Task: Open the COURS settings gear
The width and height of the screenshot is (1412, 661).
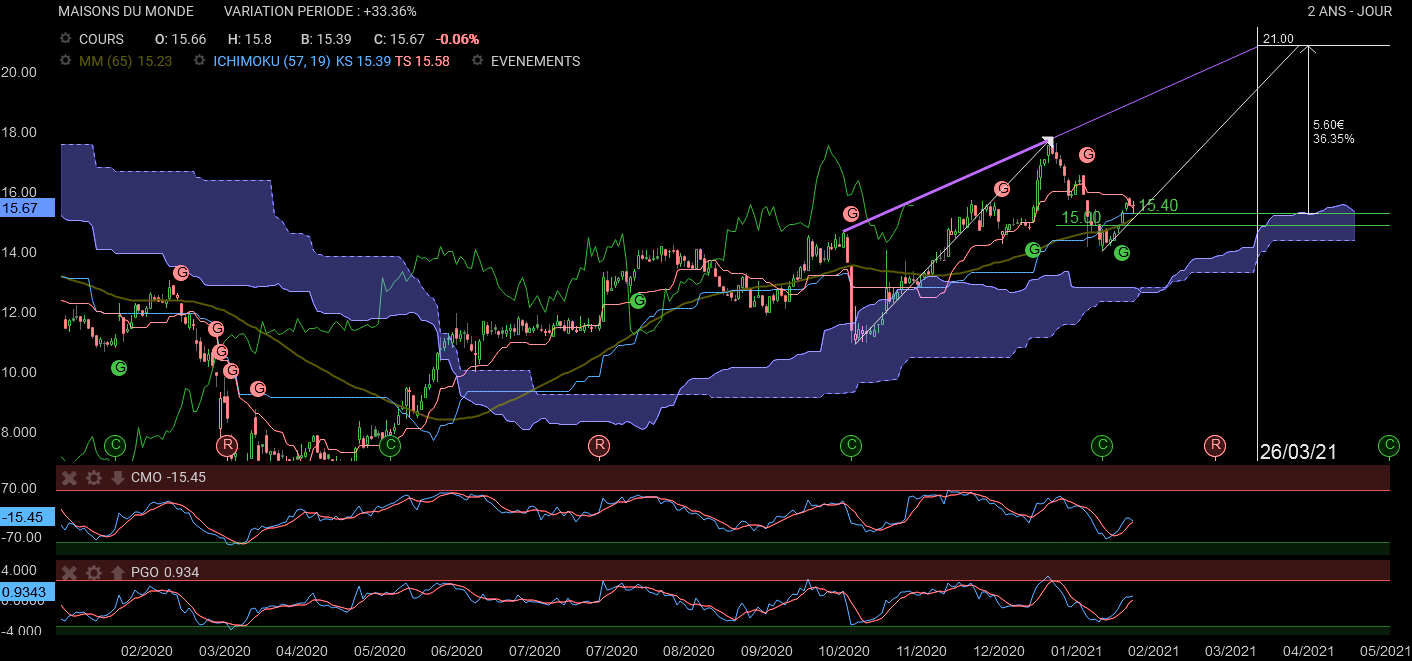Action: 66,39
